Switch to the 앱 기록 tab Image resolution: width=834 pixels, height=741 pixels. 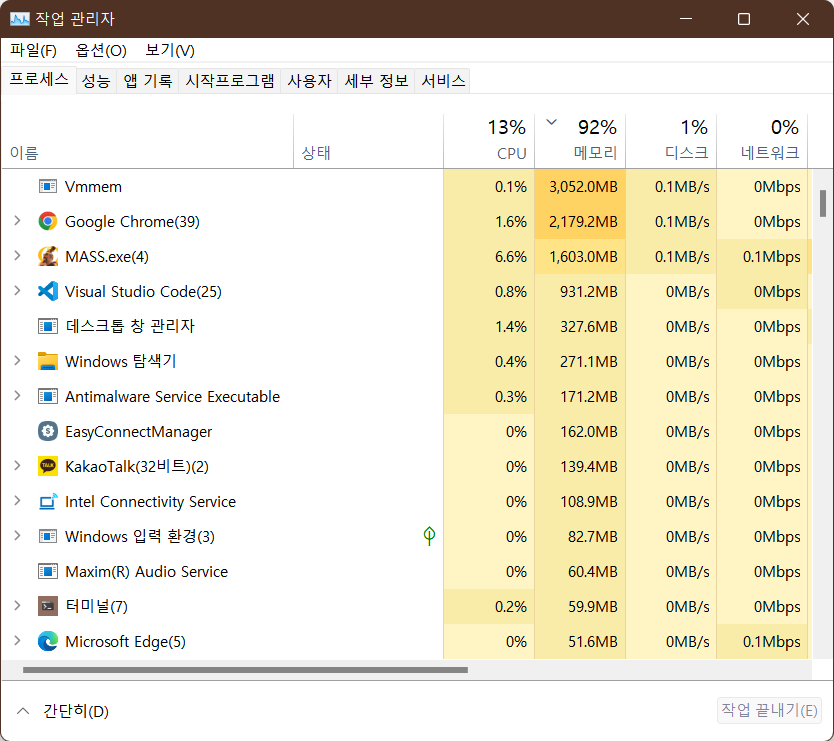point(148,81)
